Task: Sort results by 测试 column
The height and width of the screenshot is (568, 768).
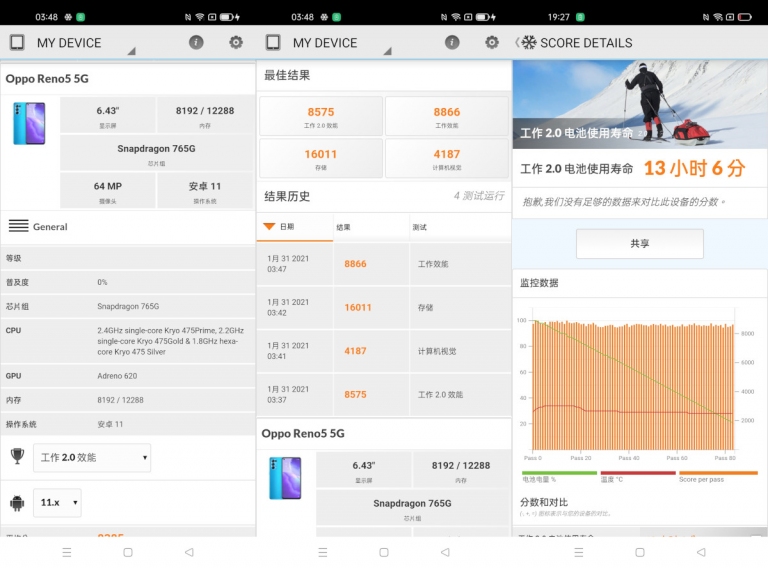Action: pyautogui.click(x=460, y=227)
